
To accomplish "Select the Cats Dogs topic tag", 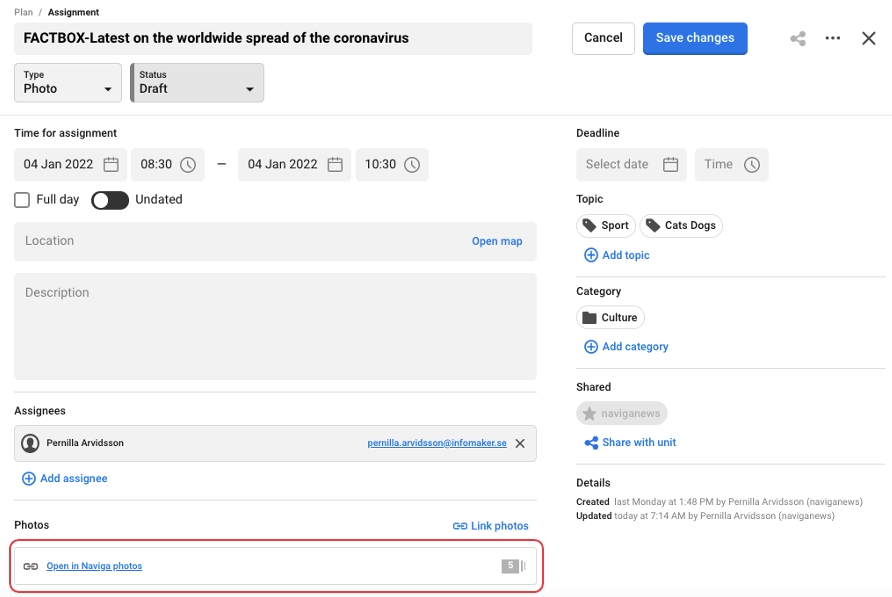I will [x=681, y=226].
